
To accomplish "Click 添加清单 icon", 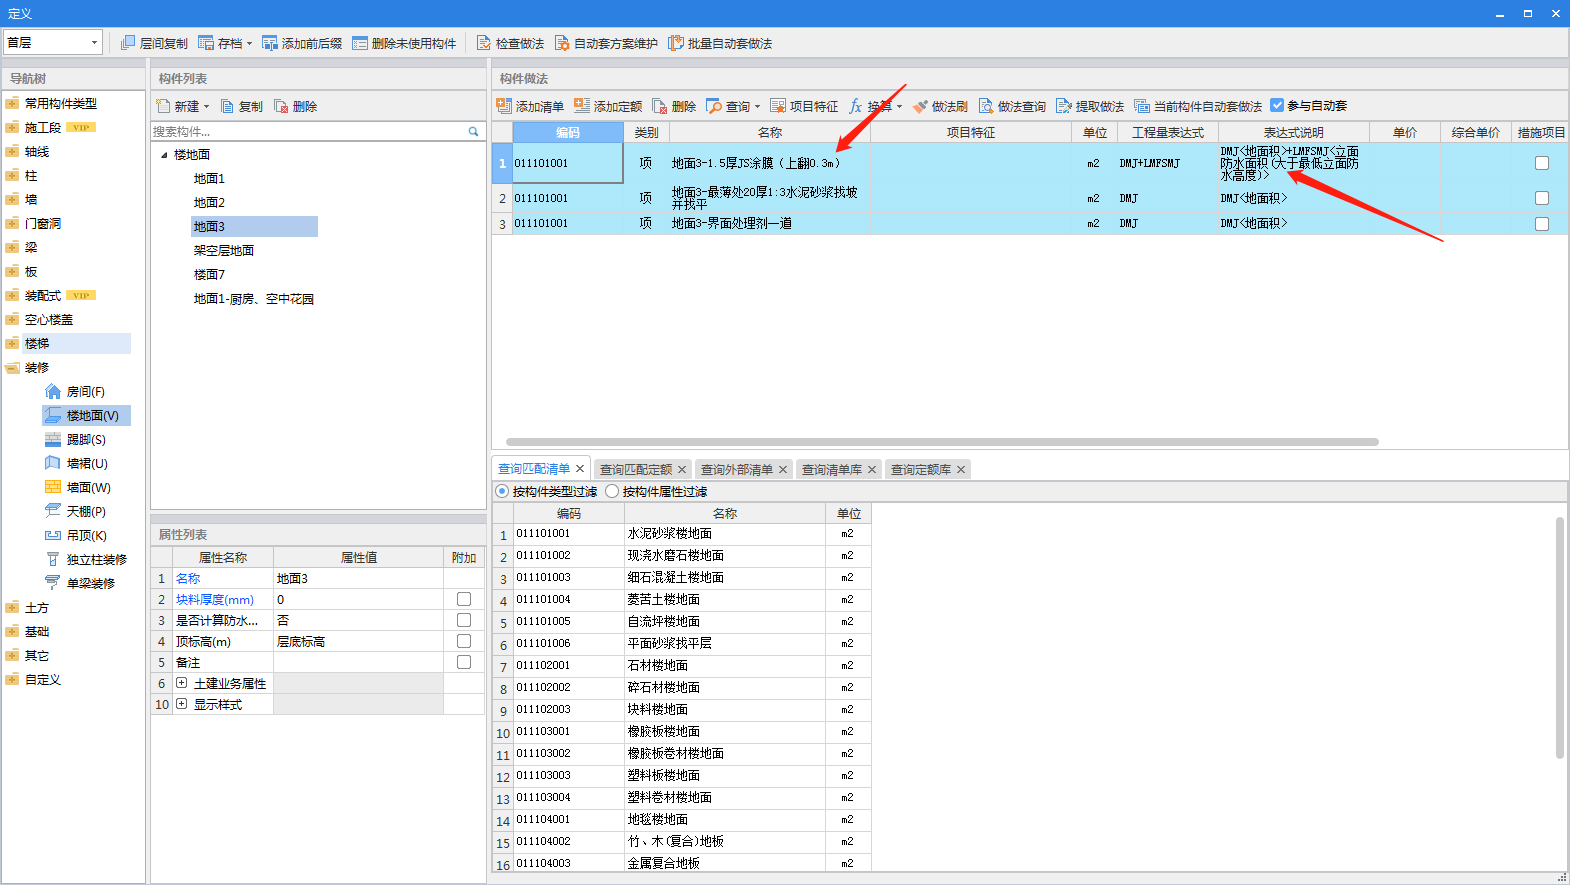I will tap(504, 106).
